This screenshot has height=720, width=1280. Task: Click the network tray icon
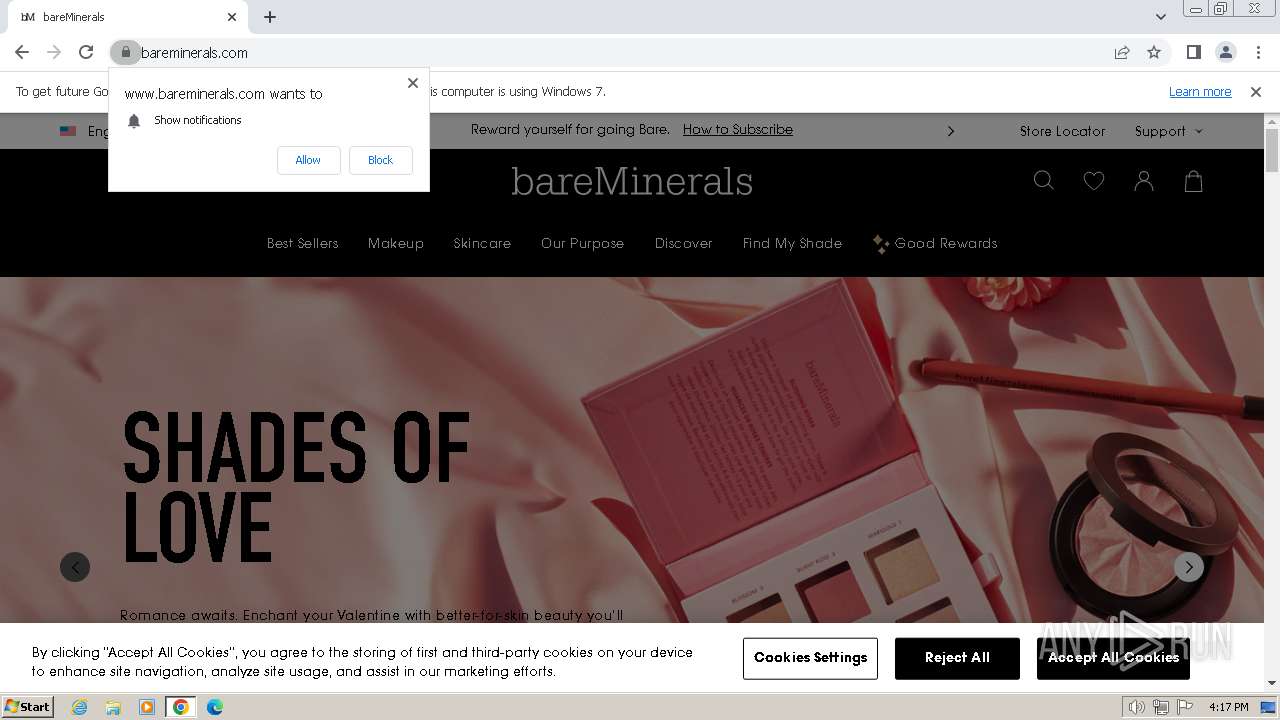click(x=1161, y=707)
